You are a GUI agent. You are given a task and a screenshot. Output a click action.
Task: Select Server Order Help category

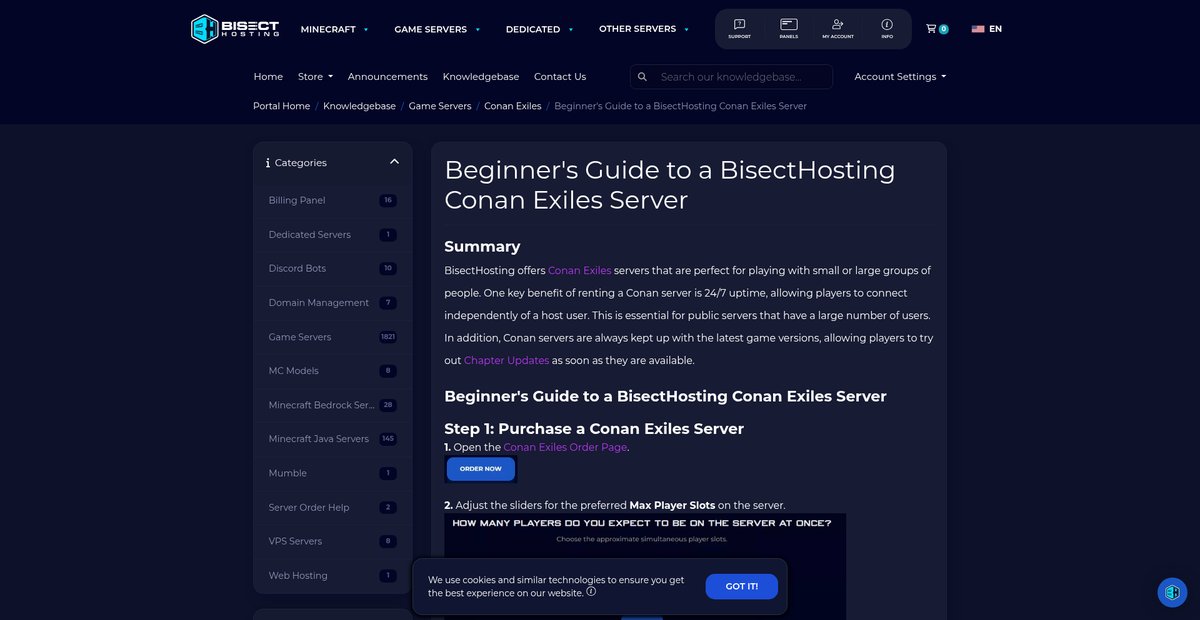[x=332, y=507]
